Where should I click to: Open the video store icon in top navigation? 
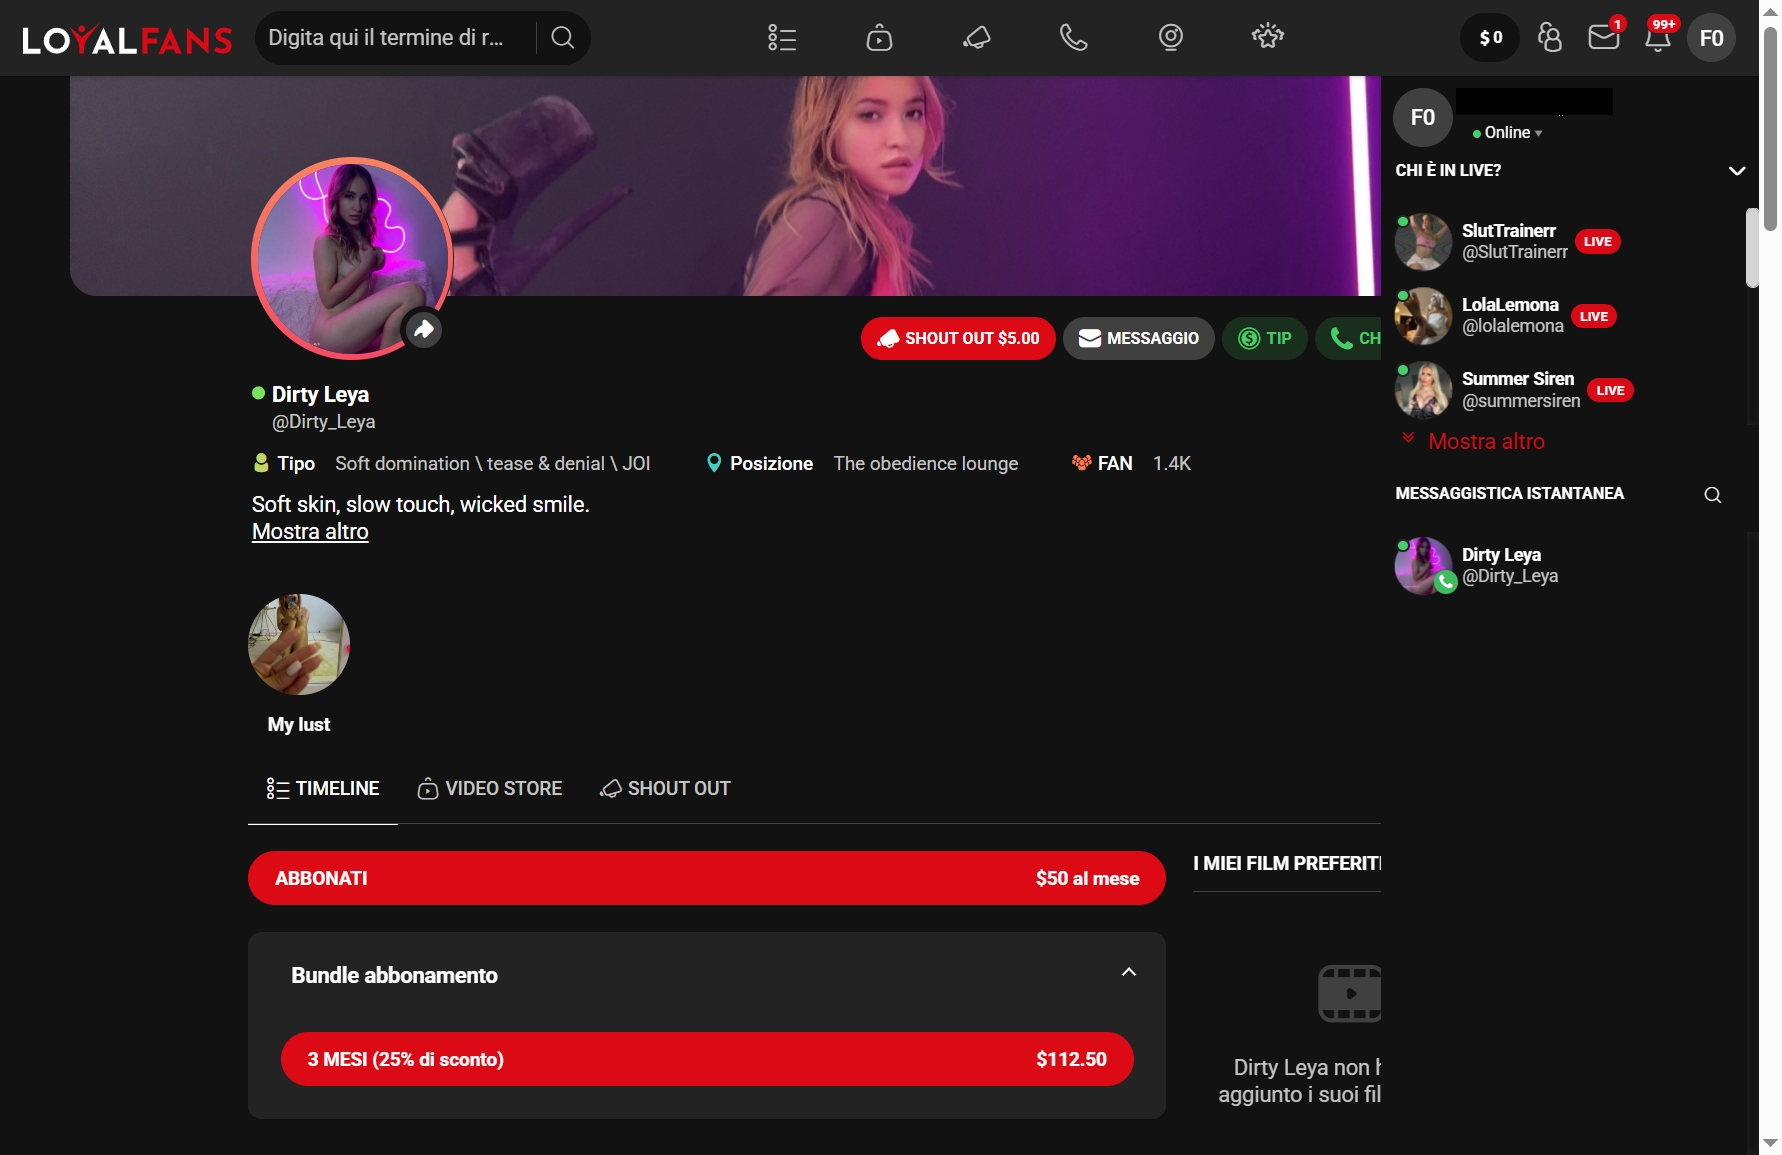coord(879,38)
